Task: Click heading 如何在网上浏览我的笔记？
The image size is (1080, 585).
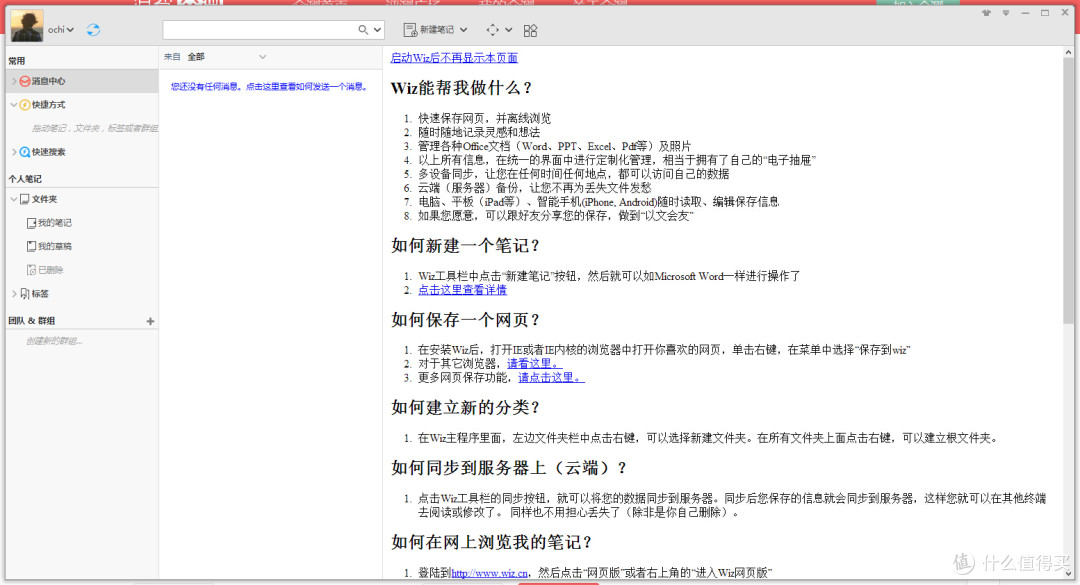Action: 492,542
